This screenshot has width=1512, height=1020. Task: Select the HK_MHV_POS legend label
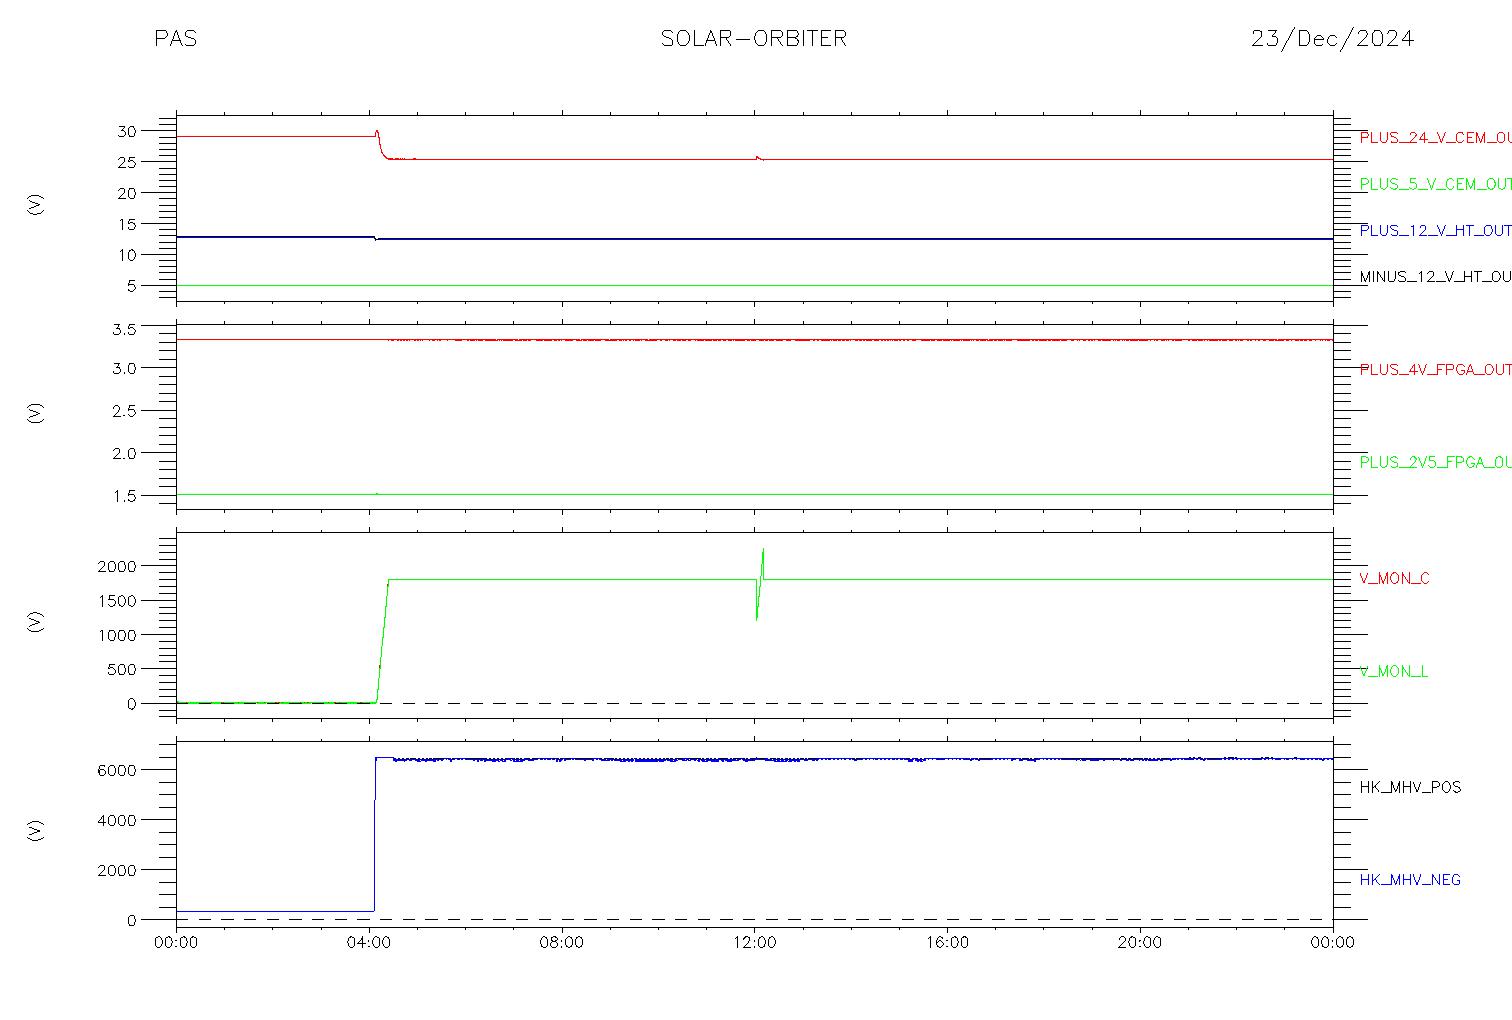click(x=1410, y=788)
